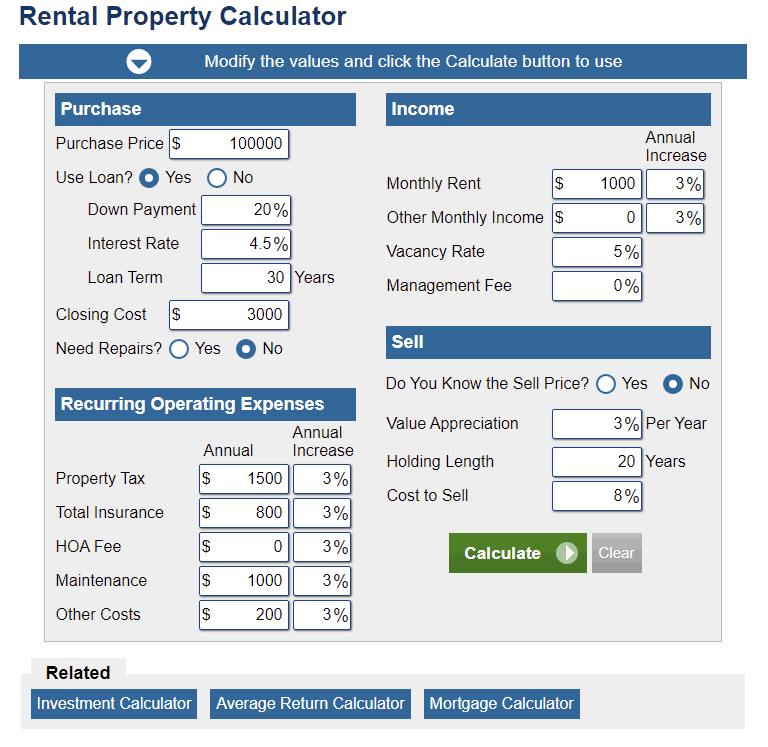Collapse the calculator panel with the down-arrow icon
Viewport: 768px width, 747px height.
click(x=138, y=62)
